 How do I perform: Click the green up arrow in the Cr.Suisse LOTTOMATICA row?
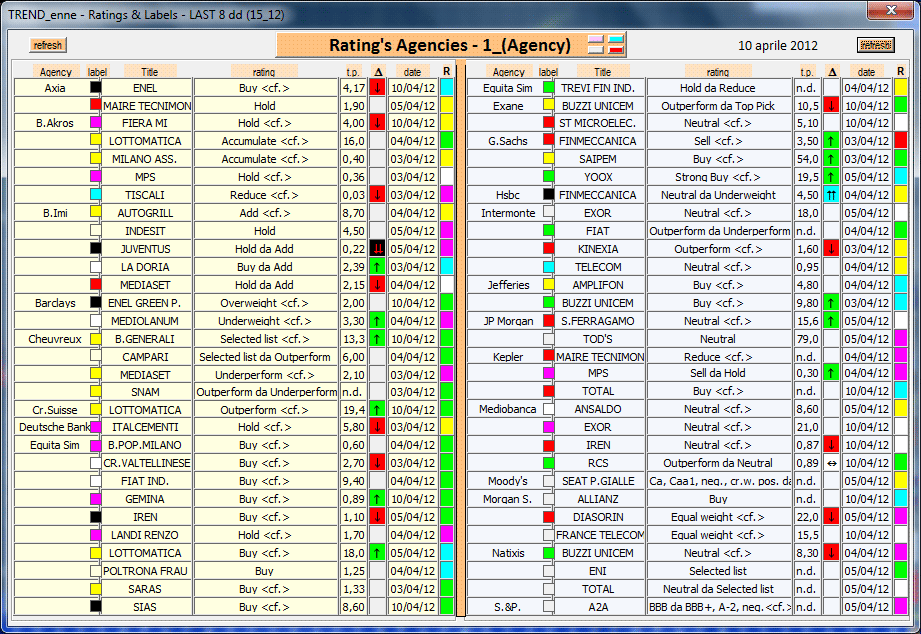point(377,409)
